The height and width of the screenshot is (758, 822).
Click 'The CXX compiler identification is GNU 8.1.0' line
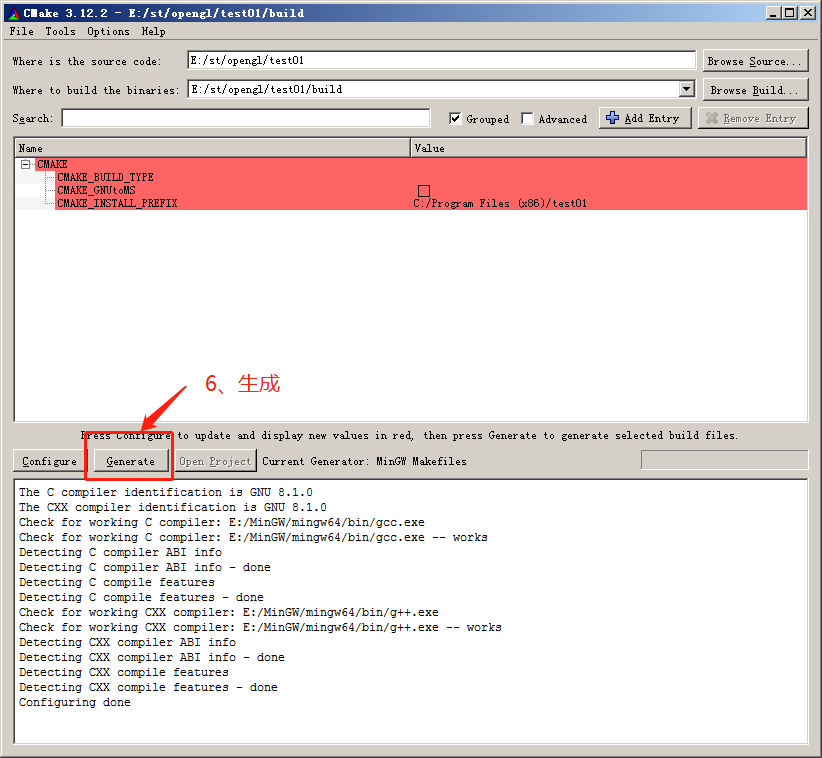[x=172, y=507]
